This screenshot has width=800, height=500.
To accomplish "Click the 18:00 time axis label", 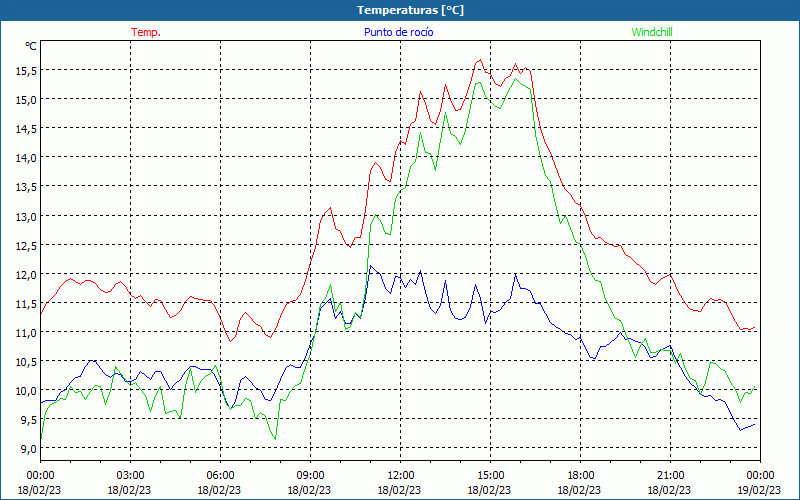I will 580,476.
